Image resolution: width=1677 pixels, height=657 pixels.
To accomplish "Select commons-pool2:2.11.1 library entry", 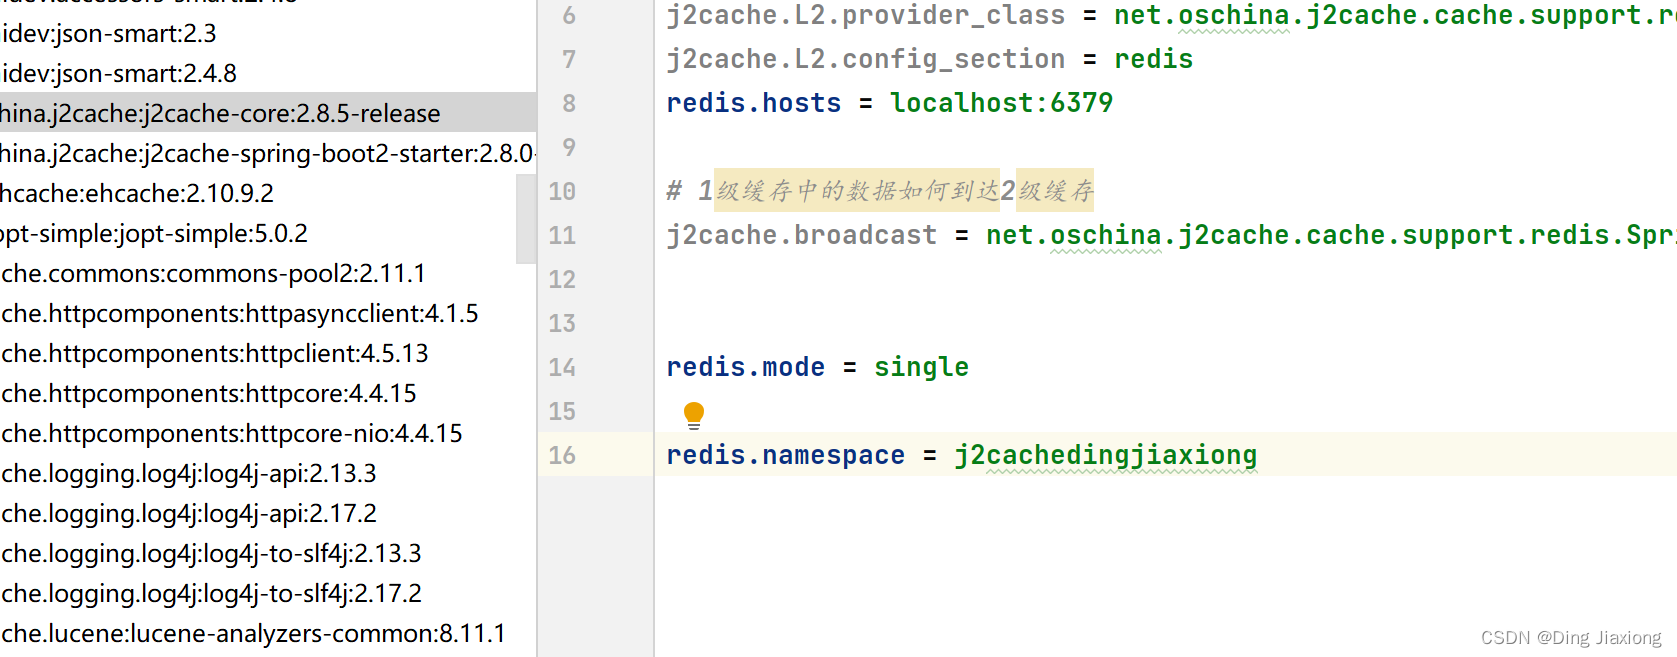I will [x=268, y=273].
